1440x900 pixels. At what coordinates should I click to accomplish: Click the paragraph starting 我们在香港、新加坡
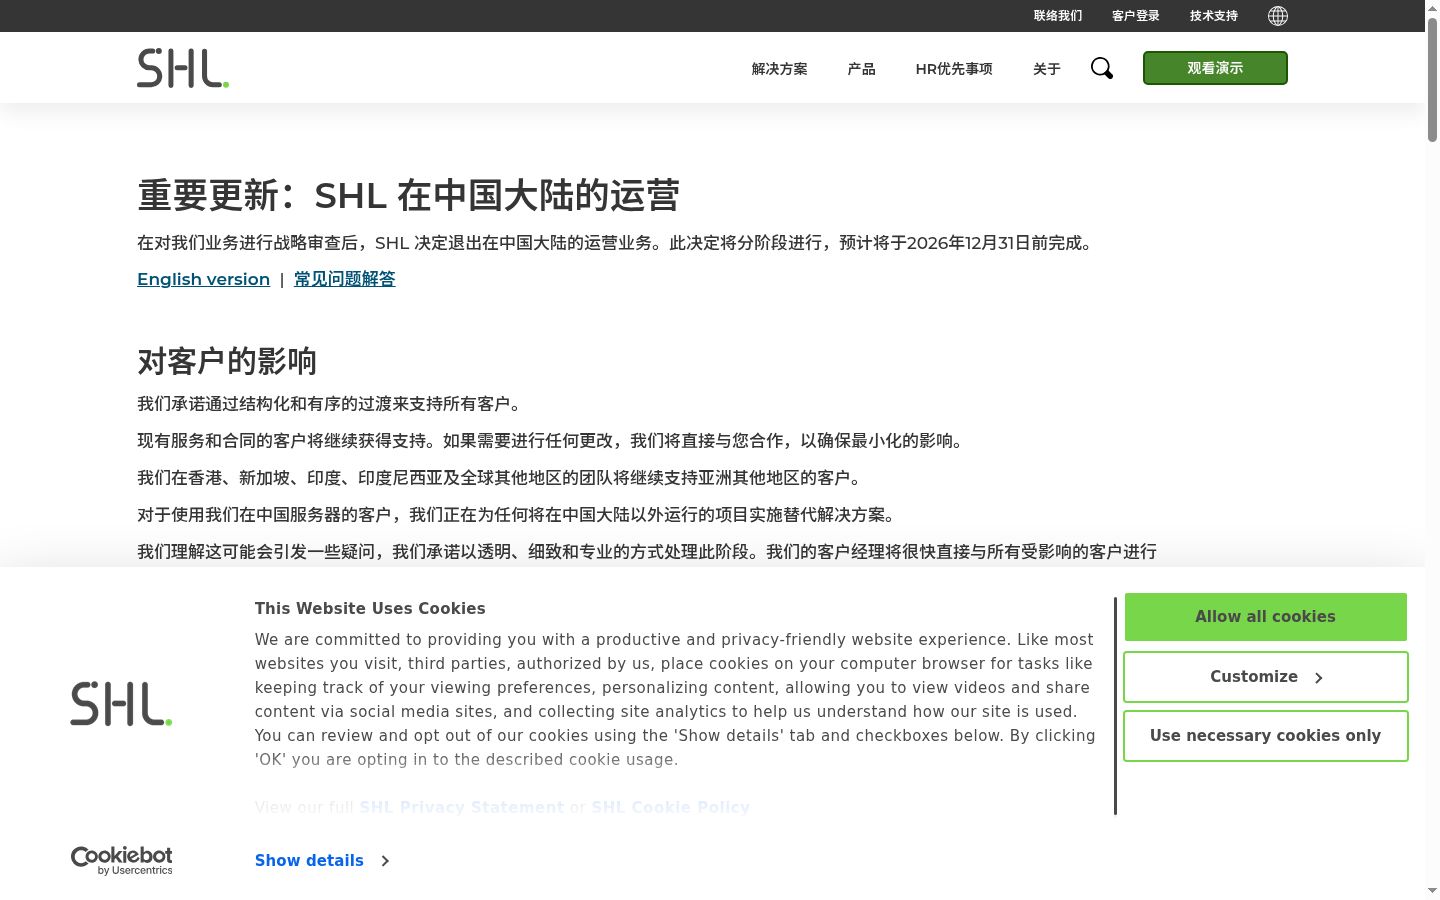(x=501, y=478)
